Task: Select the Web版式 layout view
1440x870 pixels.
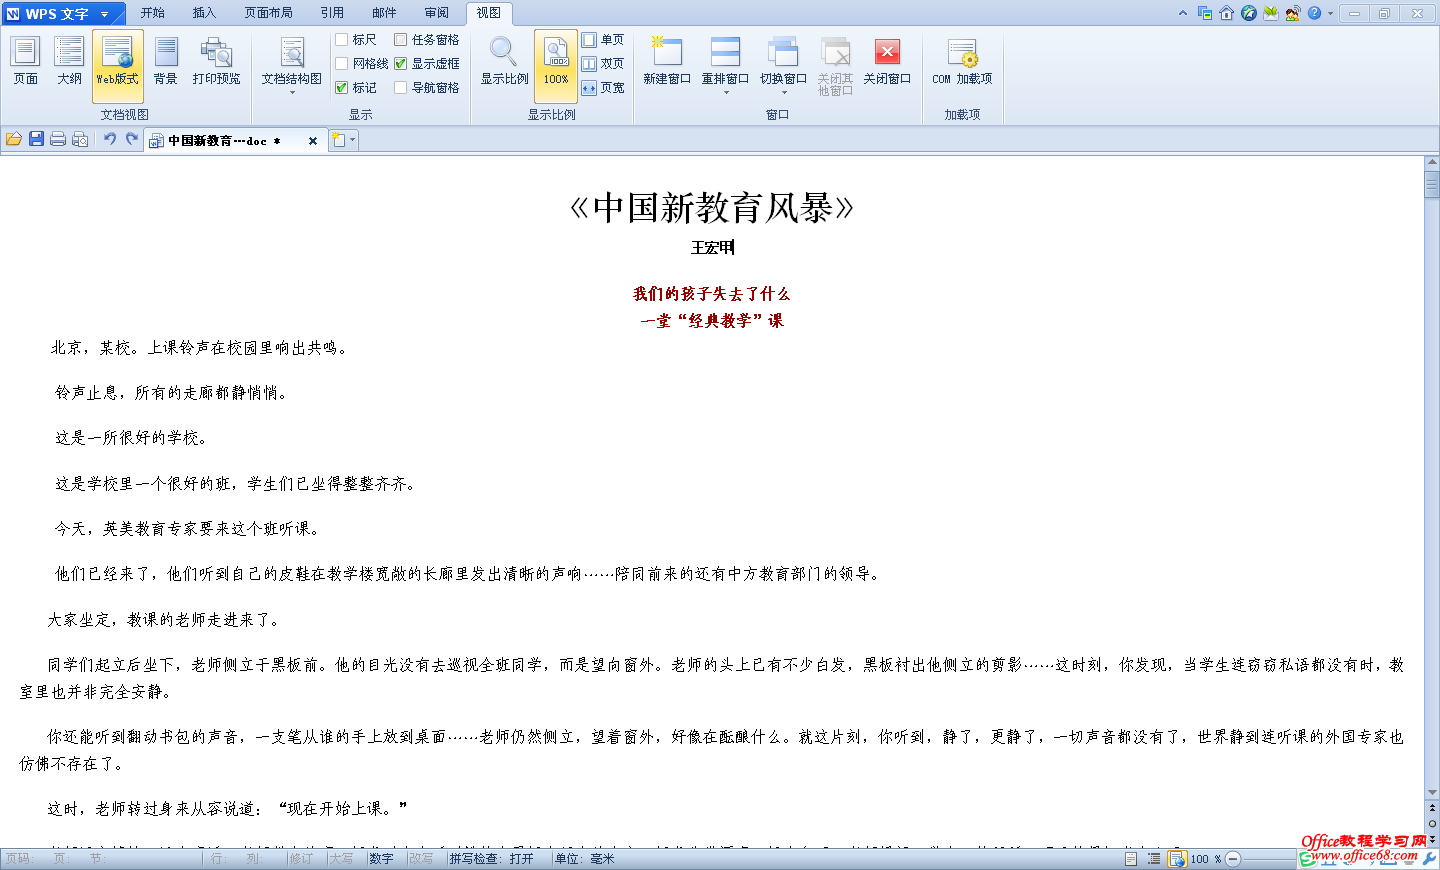Action: [x=118, y=64]
